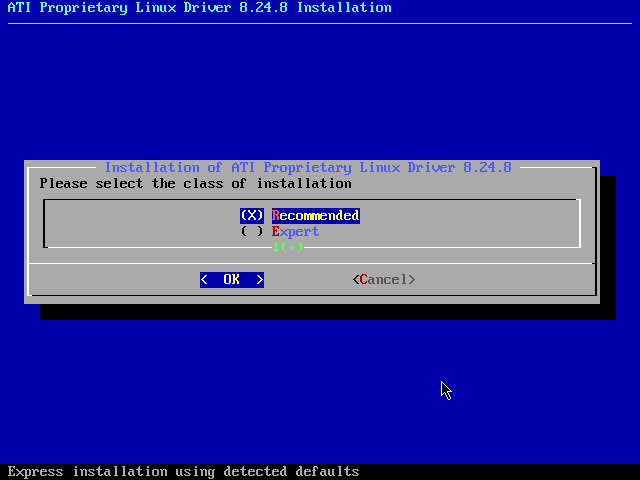Viewport: 640px width, 480px height.
Task: Click the Expert installation label
Action: tap(295, 231)
